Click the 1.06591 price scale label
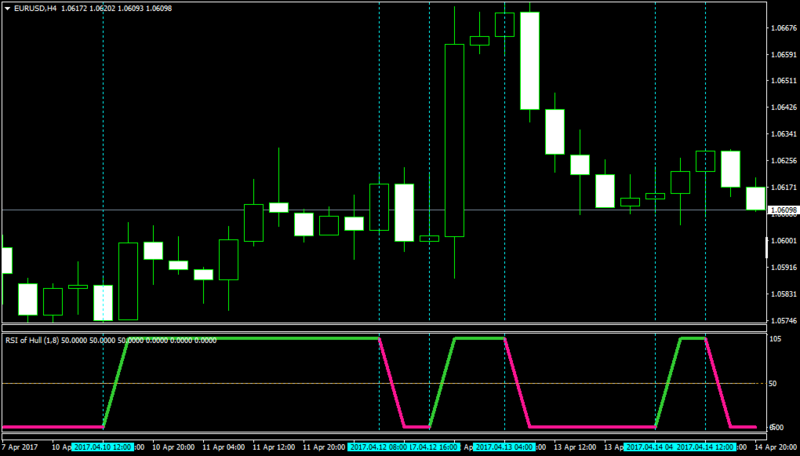The width and height of the screenshot is (800, 456). click(785, 55)
